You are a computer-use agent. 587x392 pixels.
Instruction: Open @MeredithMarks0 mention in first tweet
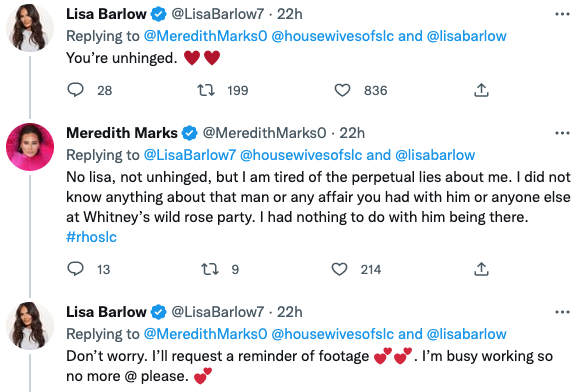(x=206, y=36)
